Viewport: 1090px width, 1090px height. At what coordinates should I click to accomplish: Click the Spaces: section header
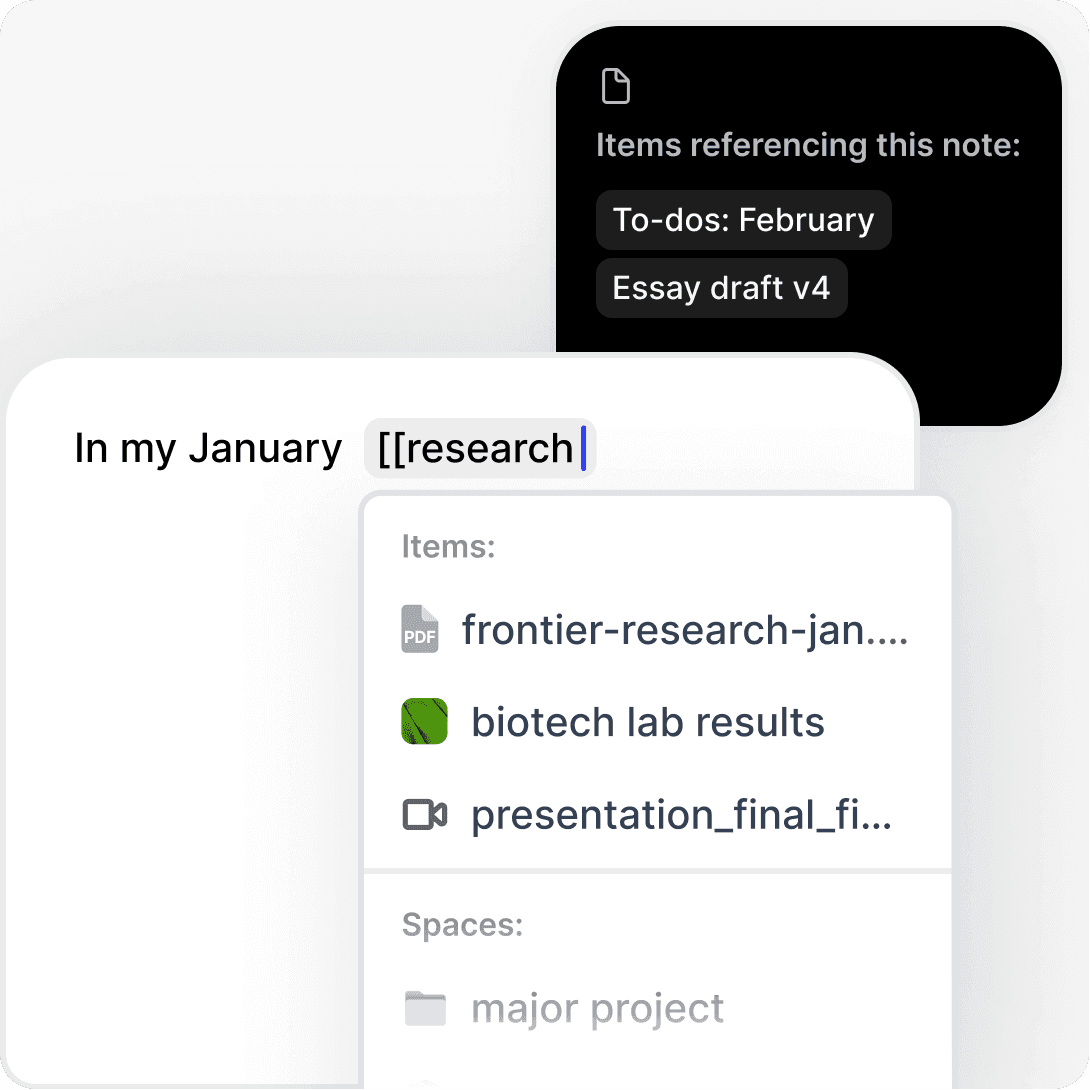(462, 925)
